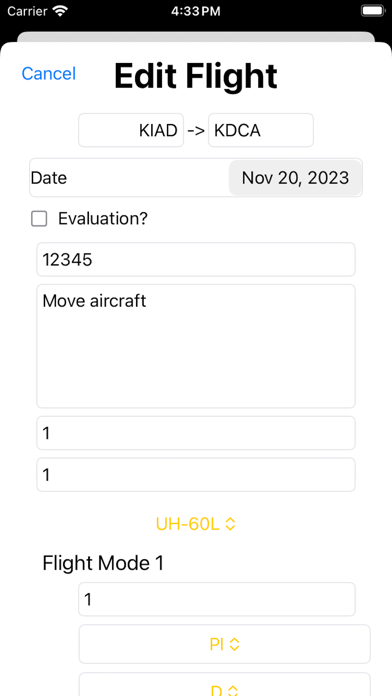Select the second field containing 1 above UH-60L
Image resolution: width=392 pixels, height=696 pixels.
(196, 475)
